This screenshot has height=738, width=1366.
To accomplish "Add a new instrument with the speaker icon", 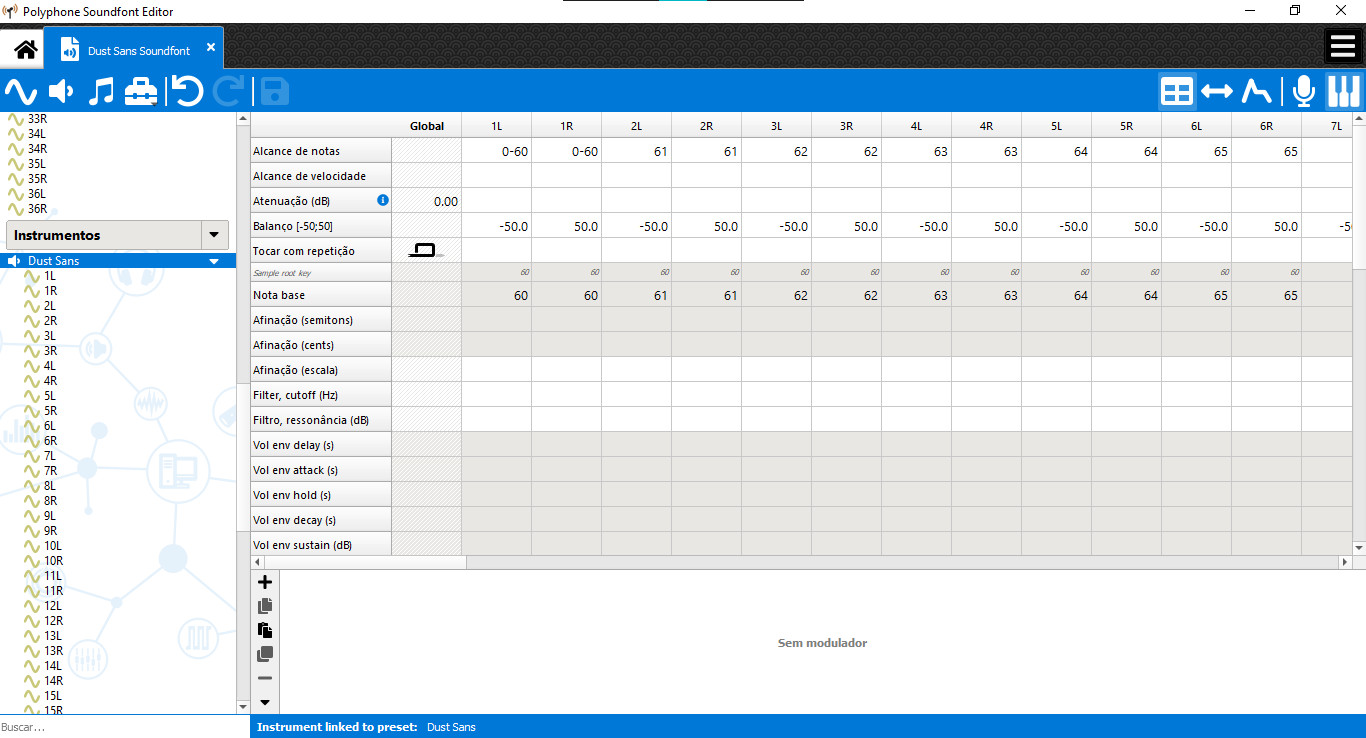I will pyautogui.click(x=61, y=92).
